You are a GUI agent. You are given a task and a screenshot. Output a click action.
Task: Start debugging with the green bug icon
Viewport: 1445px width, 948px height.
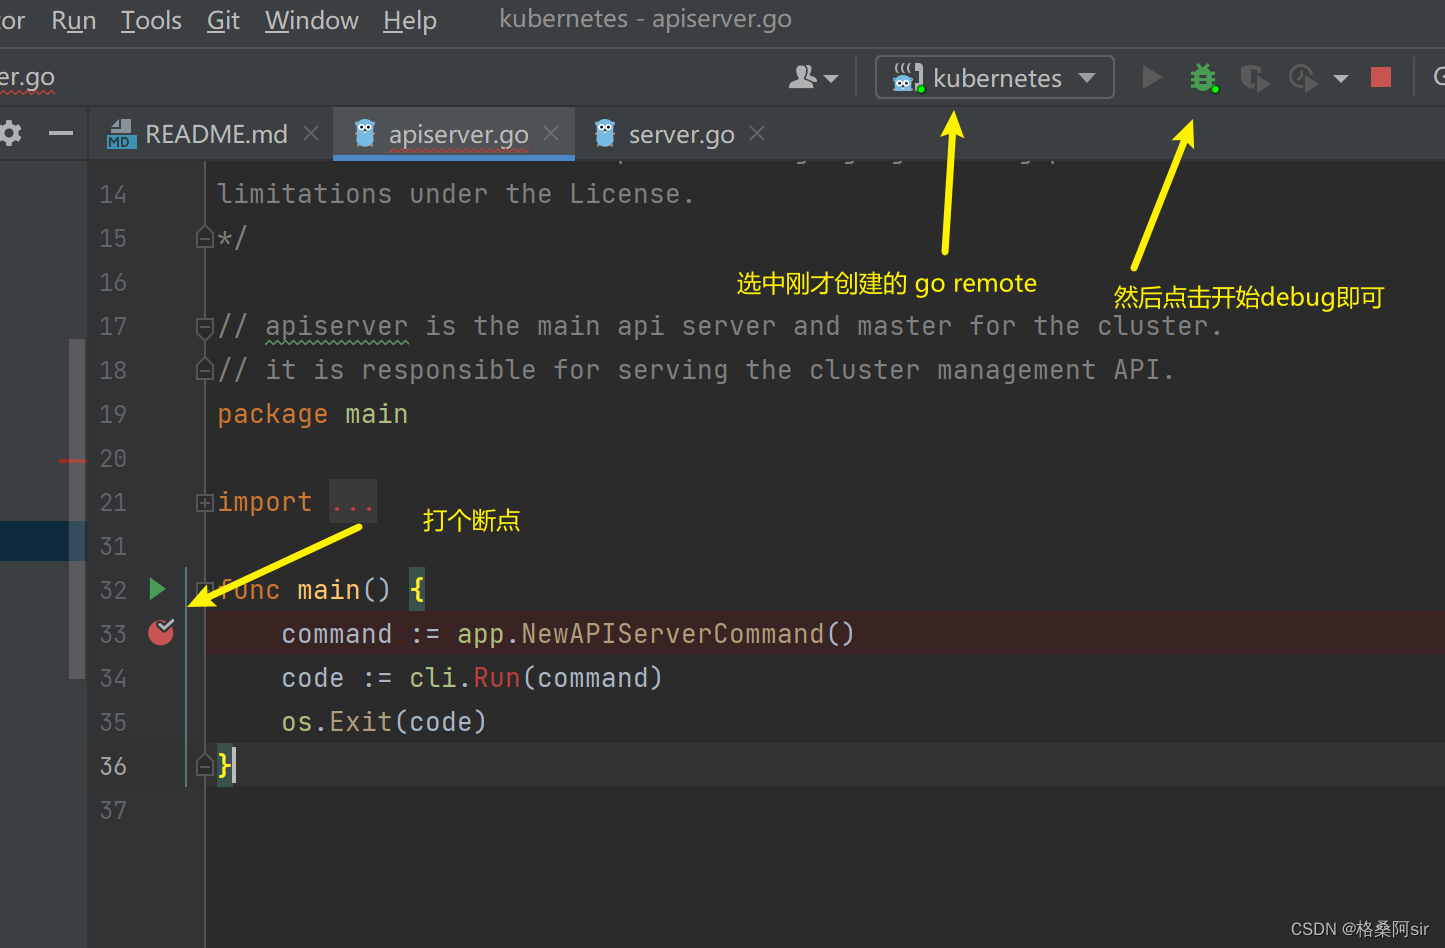pyautogui.click(x=1203, y=77)
